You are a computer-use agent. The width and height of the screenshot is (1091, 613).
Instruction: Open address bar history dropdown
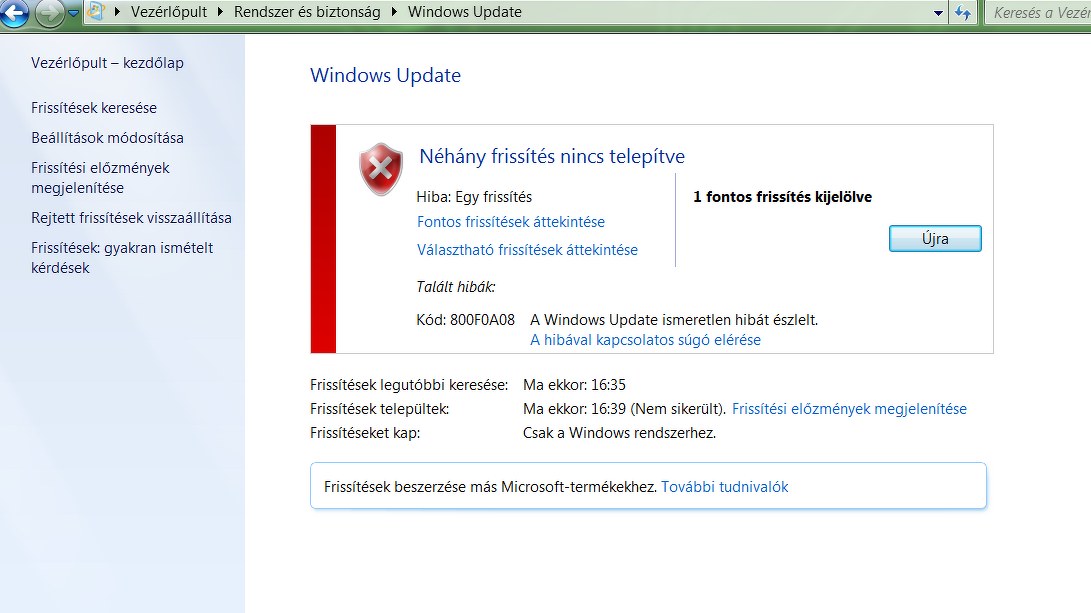(x=938, y=13)
